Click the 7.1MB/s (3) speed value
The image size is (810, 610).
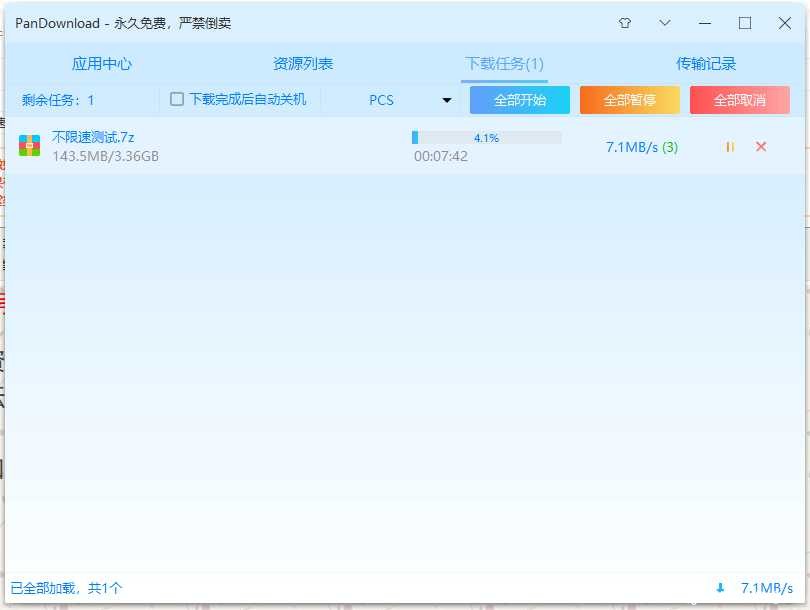(x=642, y=147)
